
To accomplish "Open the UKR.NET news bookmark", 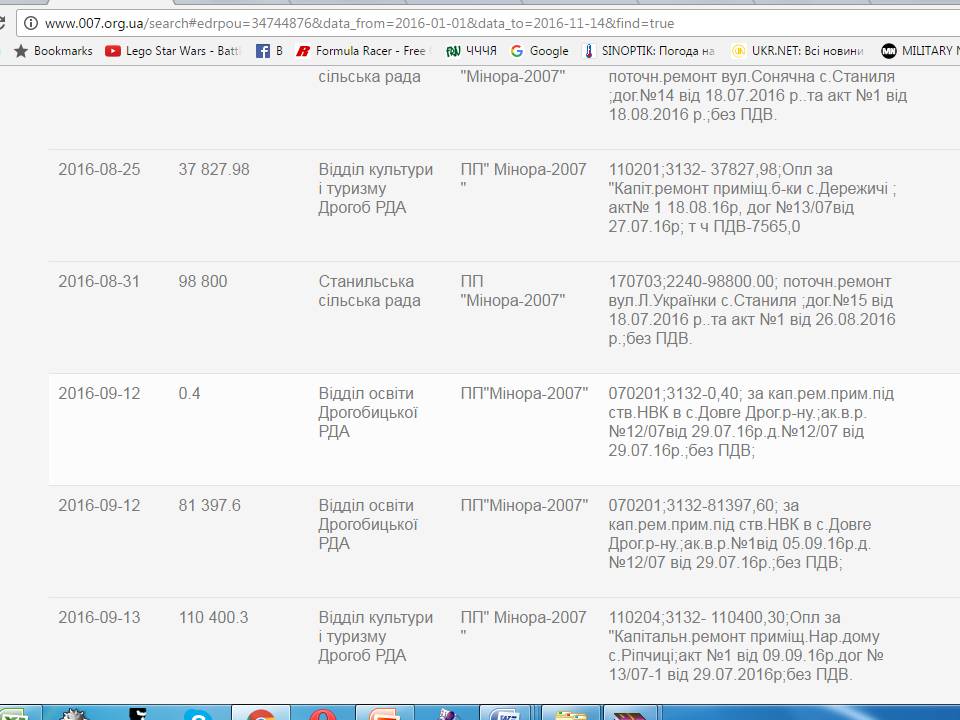I will (x=796, y=51).
